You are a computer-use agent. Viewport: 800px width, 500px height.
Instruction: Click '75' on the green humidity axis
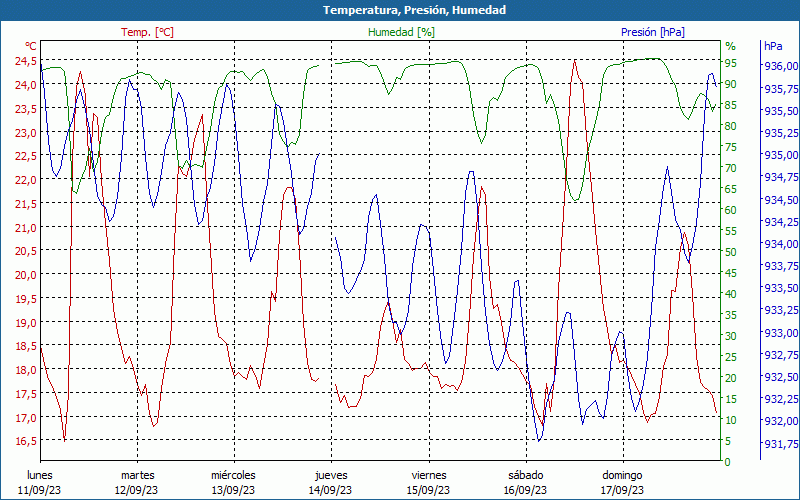point(731,147)
